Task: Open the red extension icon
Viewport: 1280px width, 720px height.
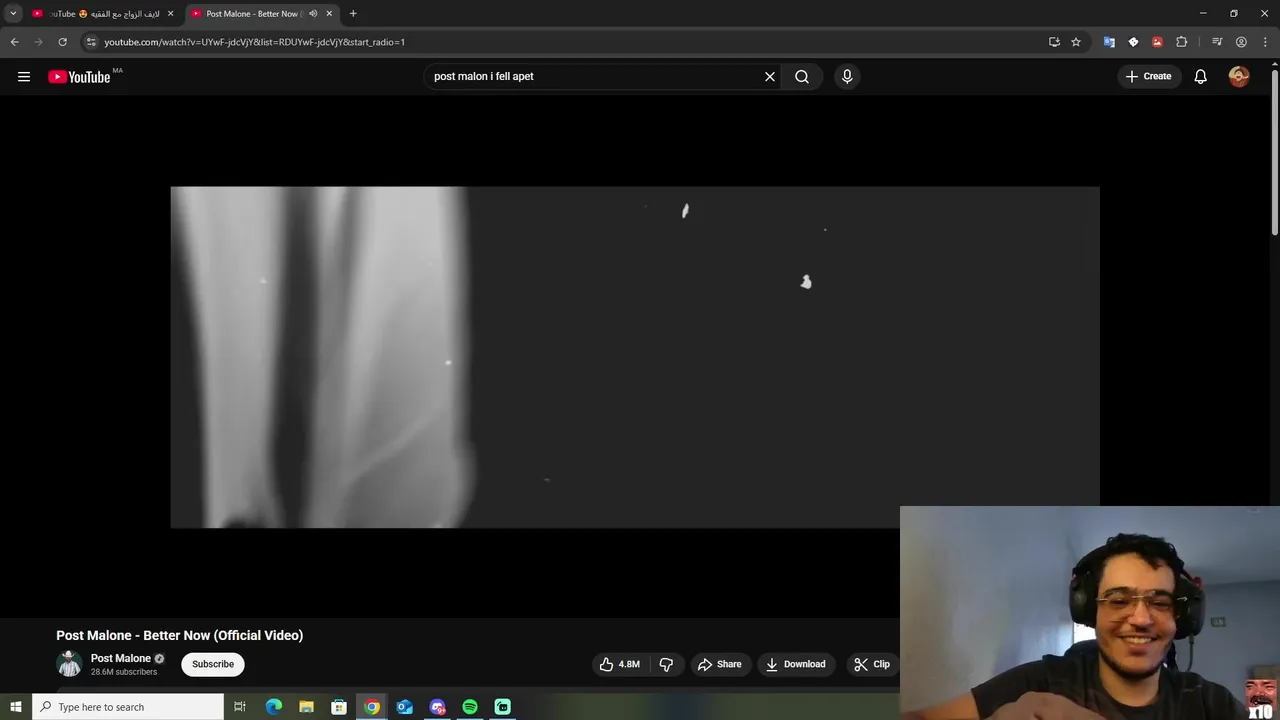Action: 1157,42
